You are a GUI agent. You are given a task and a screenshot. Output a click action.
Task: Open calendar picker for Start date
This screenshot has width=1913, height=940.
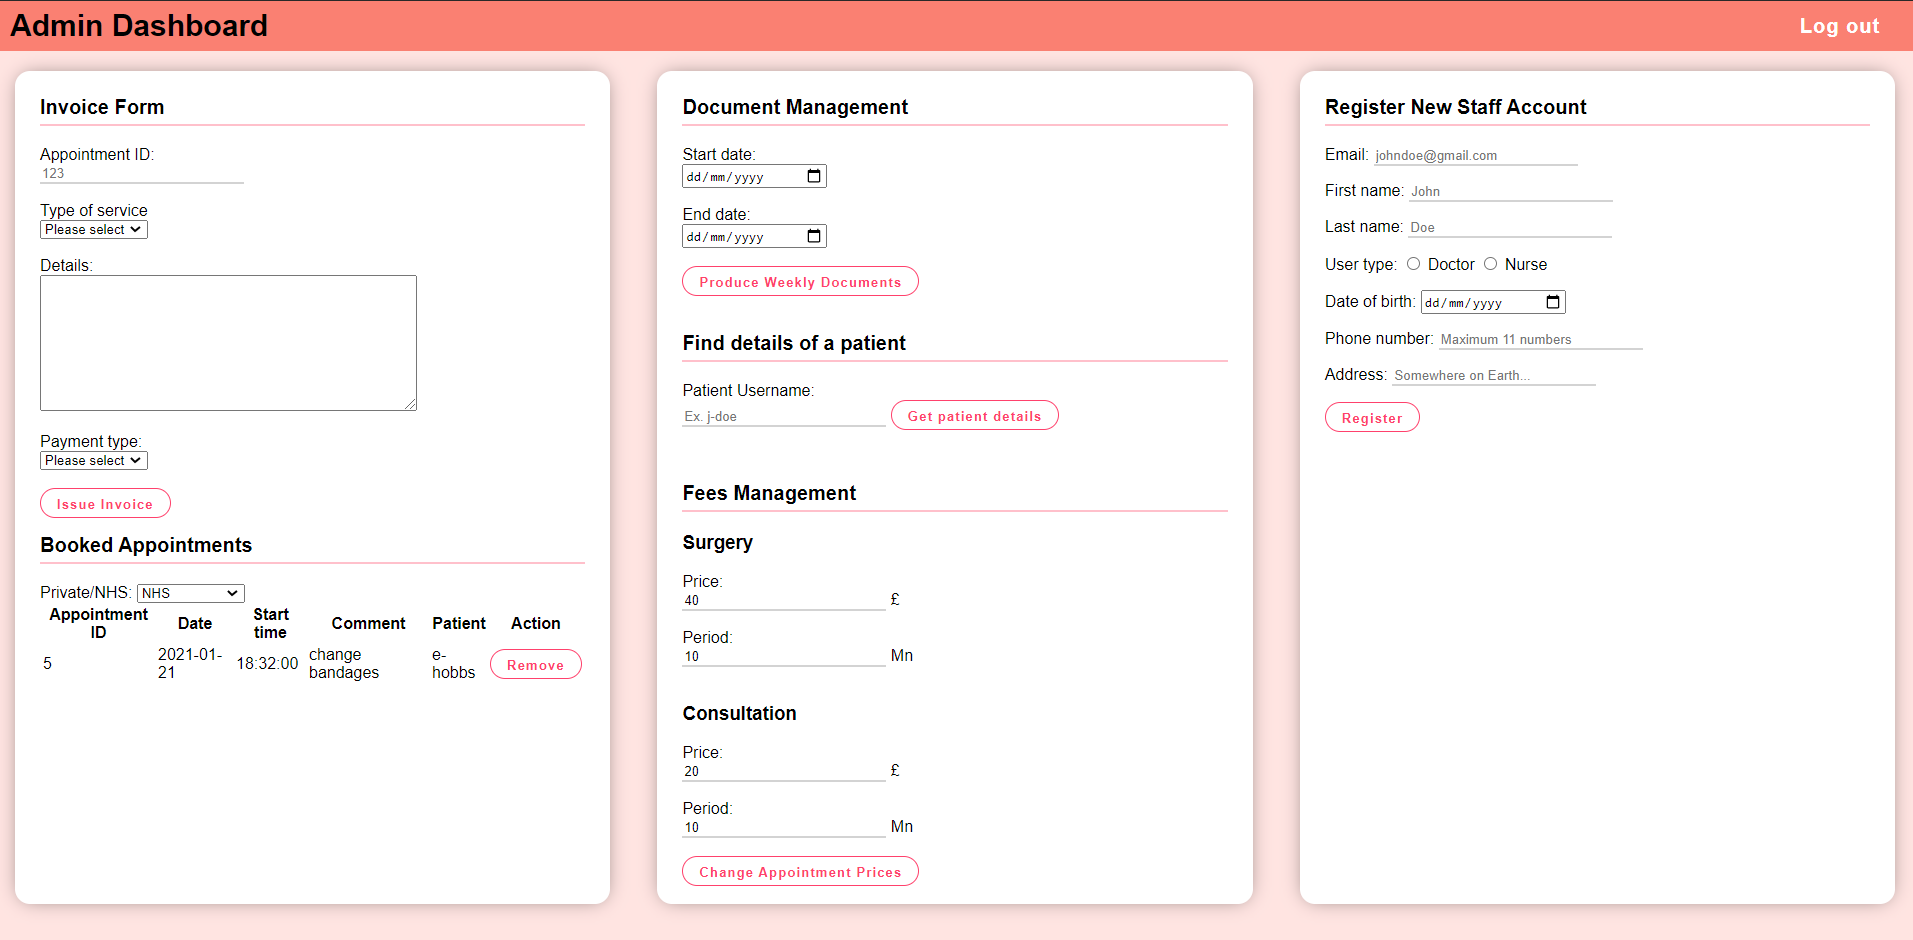[x=814, y=177]
